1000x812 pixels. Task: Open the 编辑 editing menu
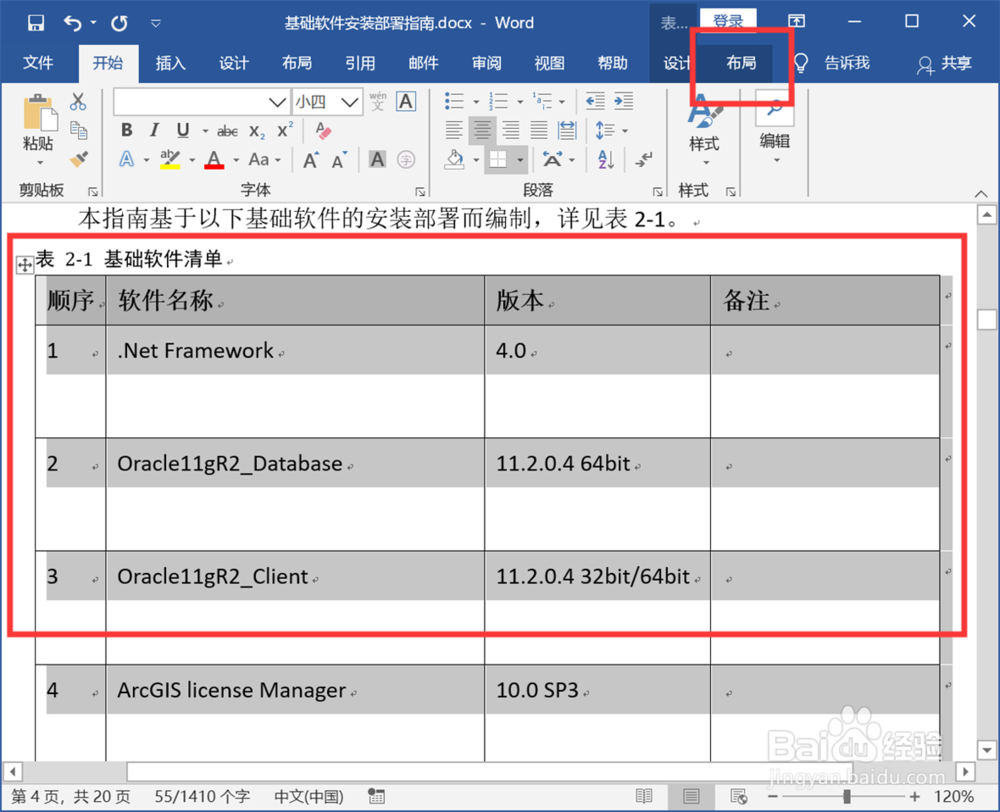pos(775,128)
